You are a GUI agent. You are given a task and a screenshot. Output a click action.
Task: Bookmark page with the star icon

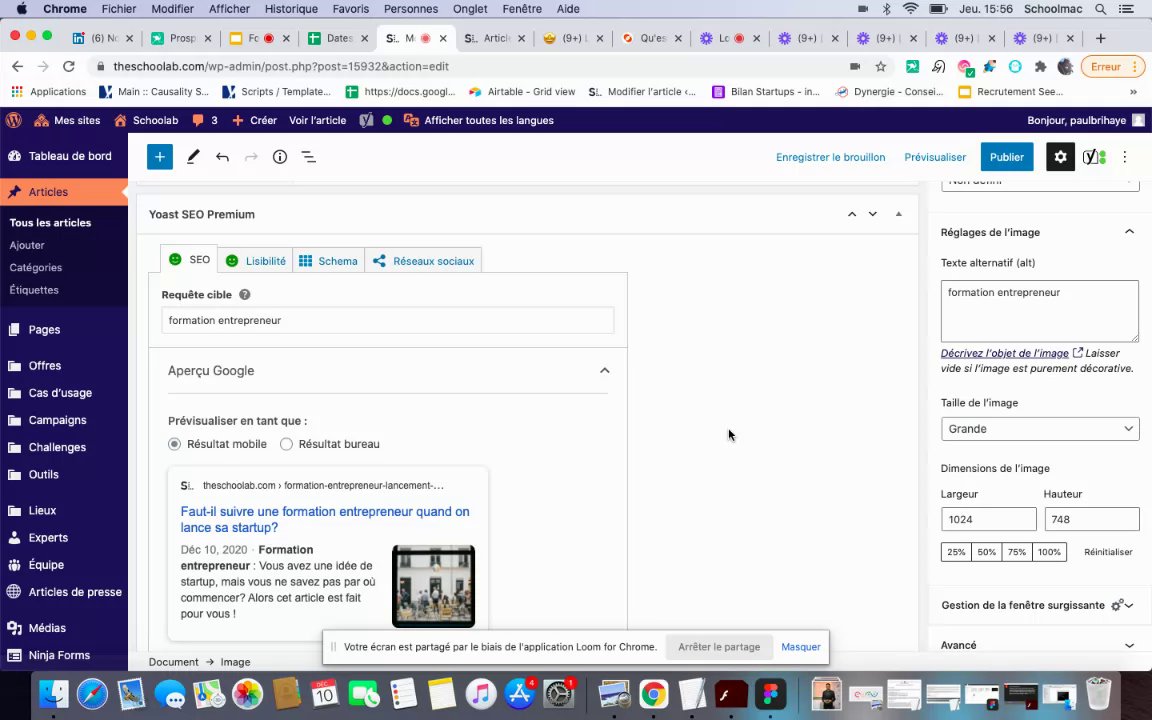coord(880,67)
